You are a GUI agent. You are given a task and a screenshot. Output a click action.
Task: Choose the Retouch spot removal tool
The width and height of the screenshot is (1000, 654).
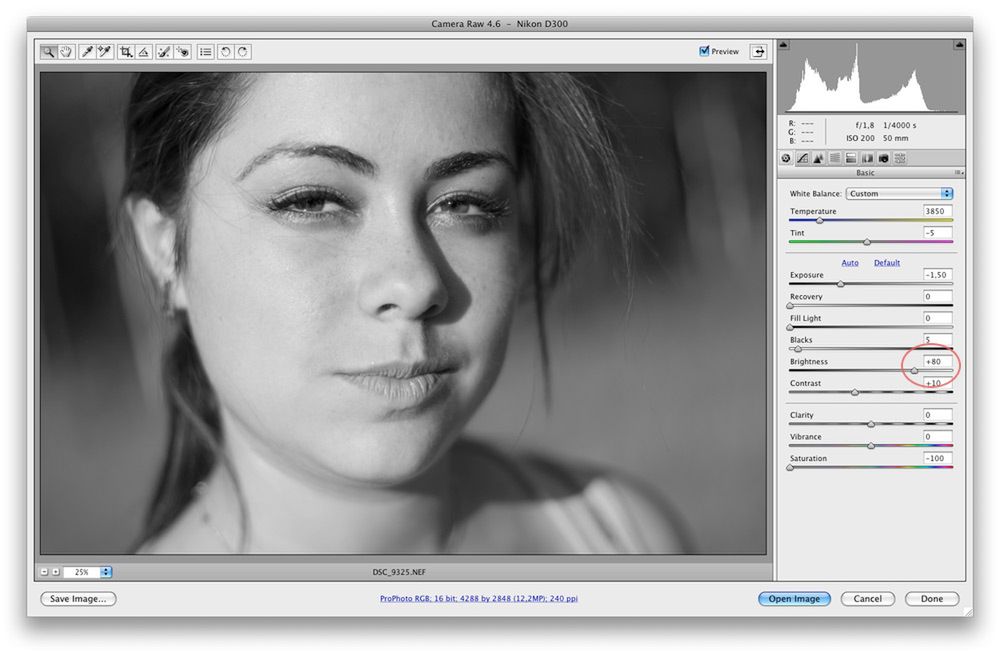click(x=165, y=52)
